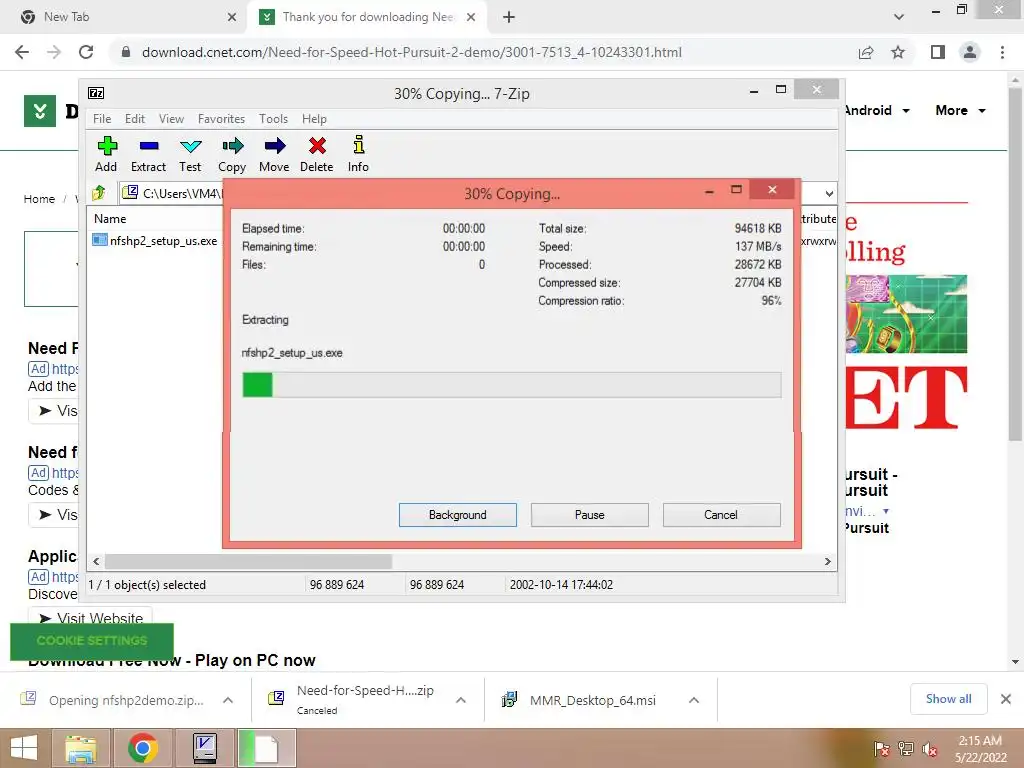Open the Android dropdown menu on the page
The image size is (1024, 768).
click(877, 110)
